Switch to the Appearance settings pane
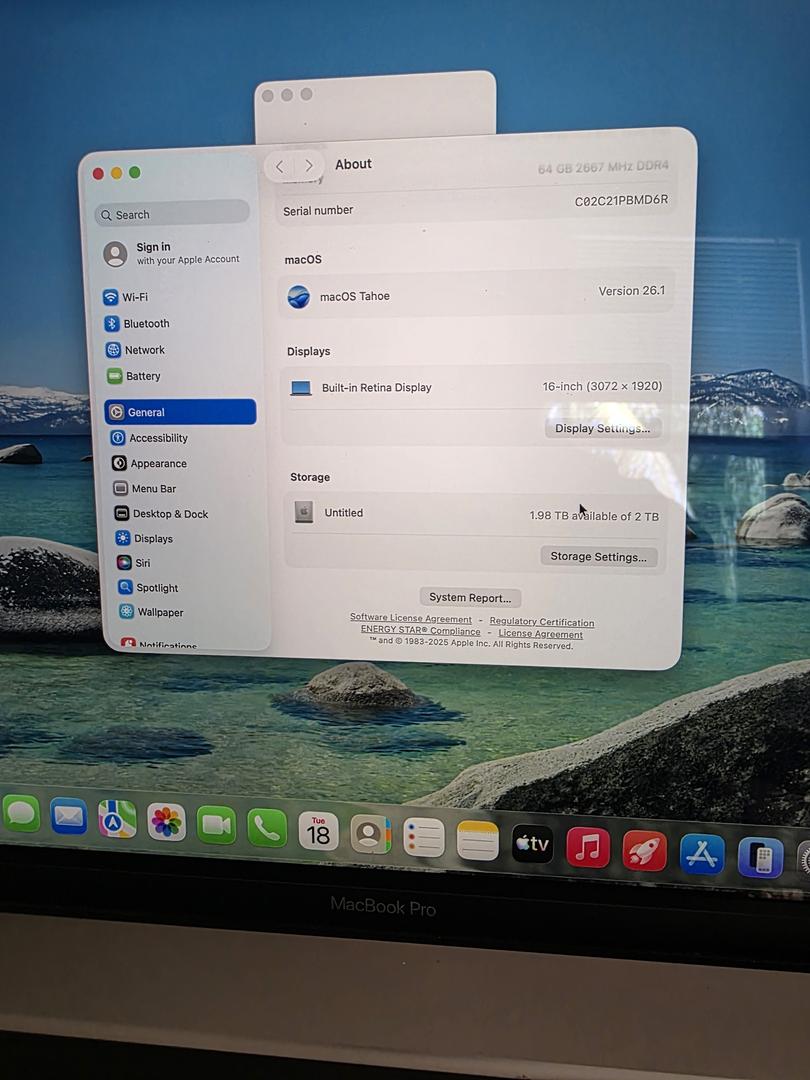 (157, 464)
